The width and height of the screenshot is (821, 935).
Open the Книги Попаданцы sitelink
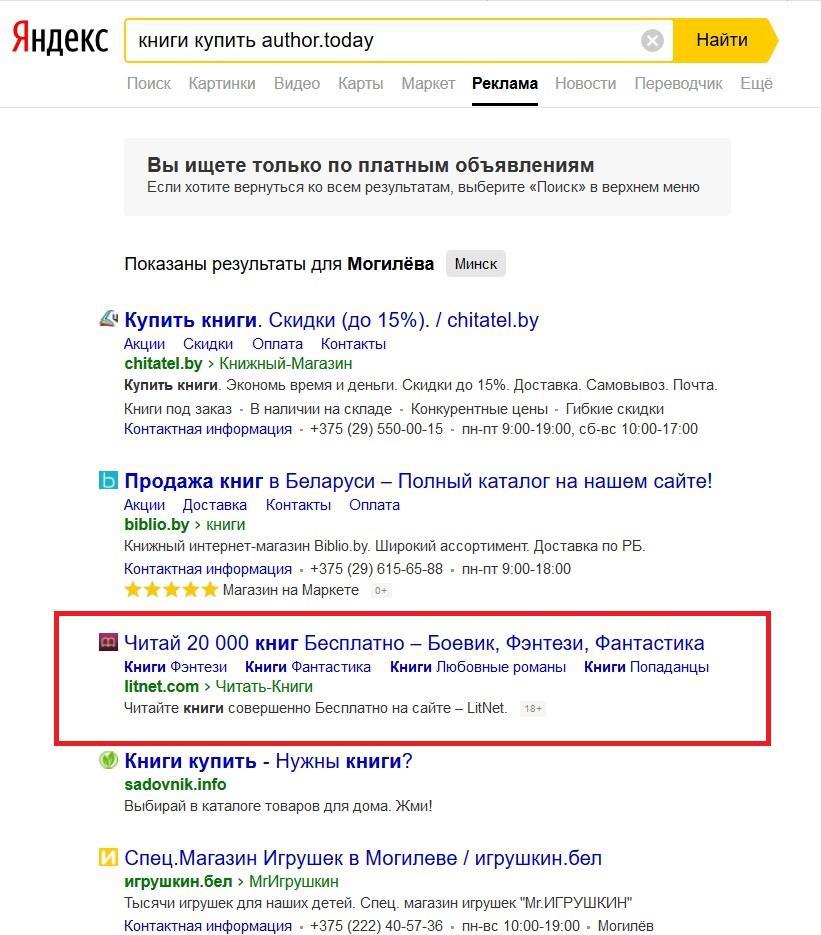(646, 666)
